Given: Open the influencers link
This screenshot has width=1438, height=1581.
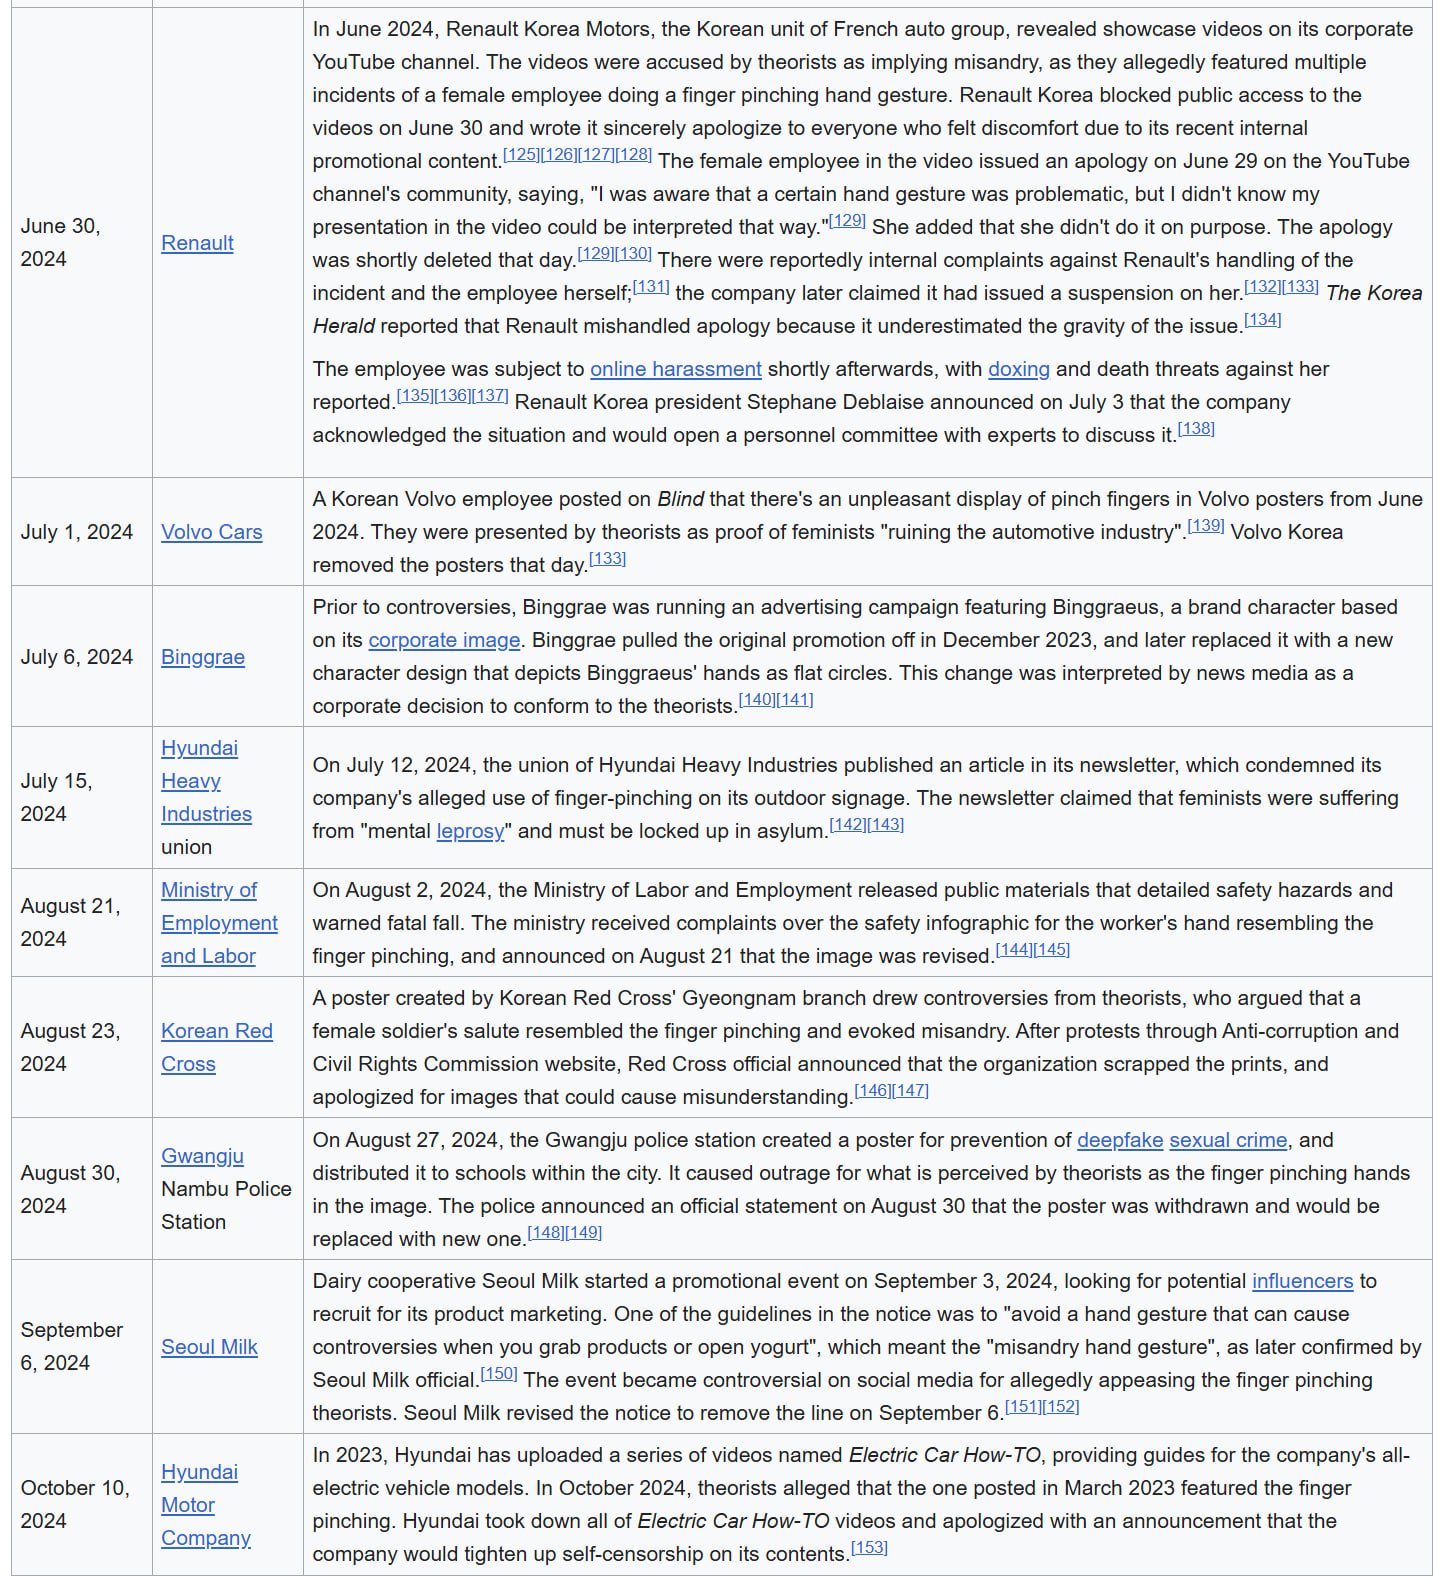Looking at the screenshot, I should (1301, 1281).
